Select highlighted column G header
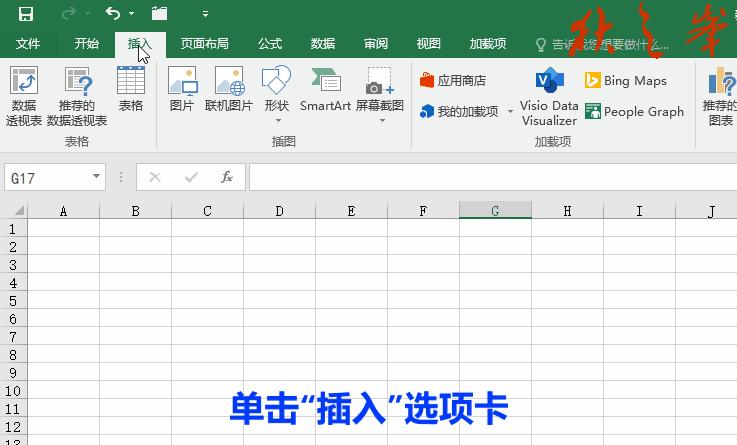 pos(495,211)
